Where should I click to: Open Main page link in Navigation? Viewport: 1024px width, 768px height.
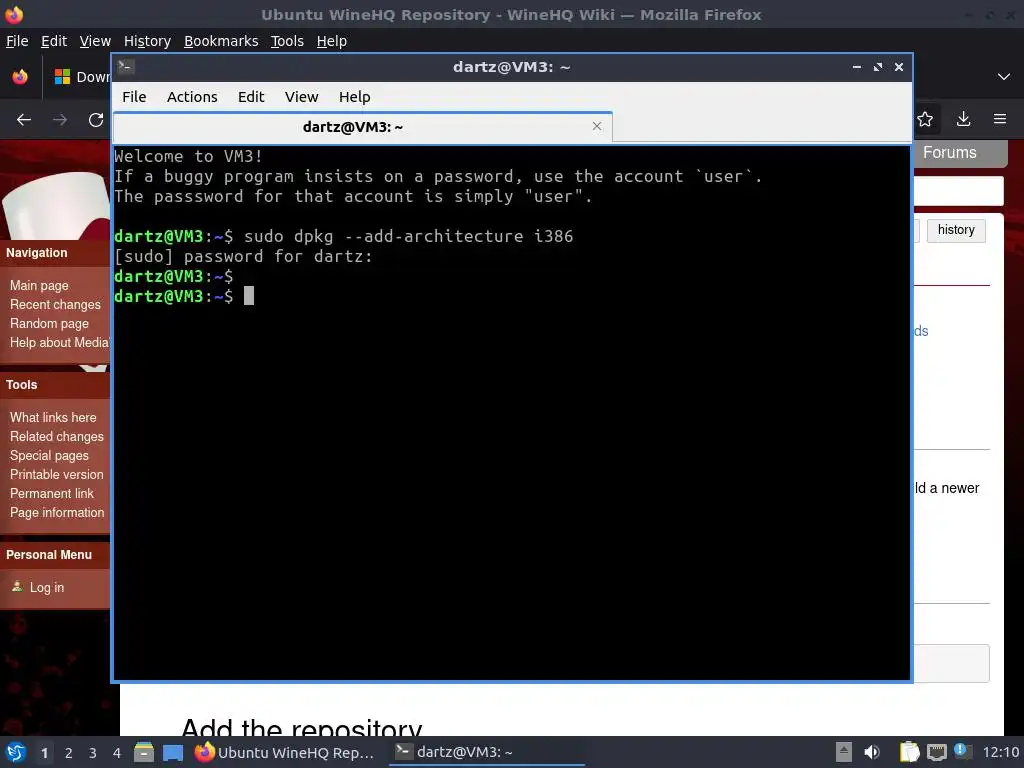39,285
